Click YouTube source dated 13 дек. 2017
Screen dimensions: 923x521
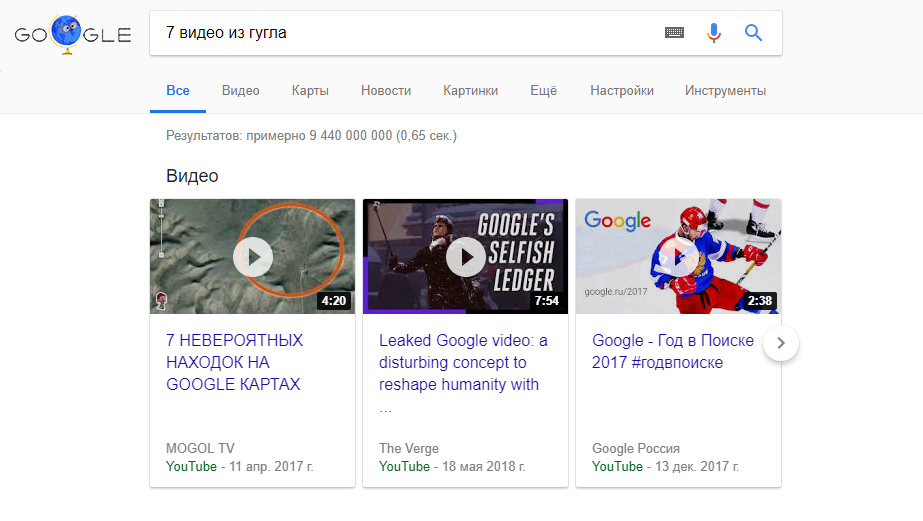617,466
